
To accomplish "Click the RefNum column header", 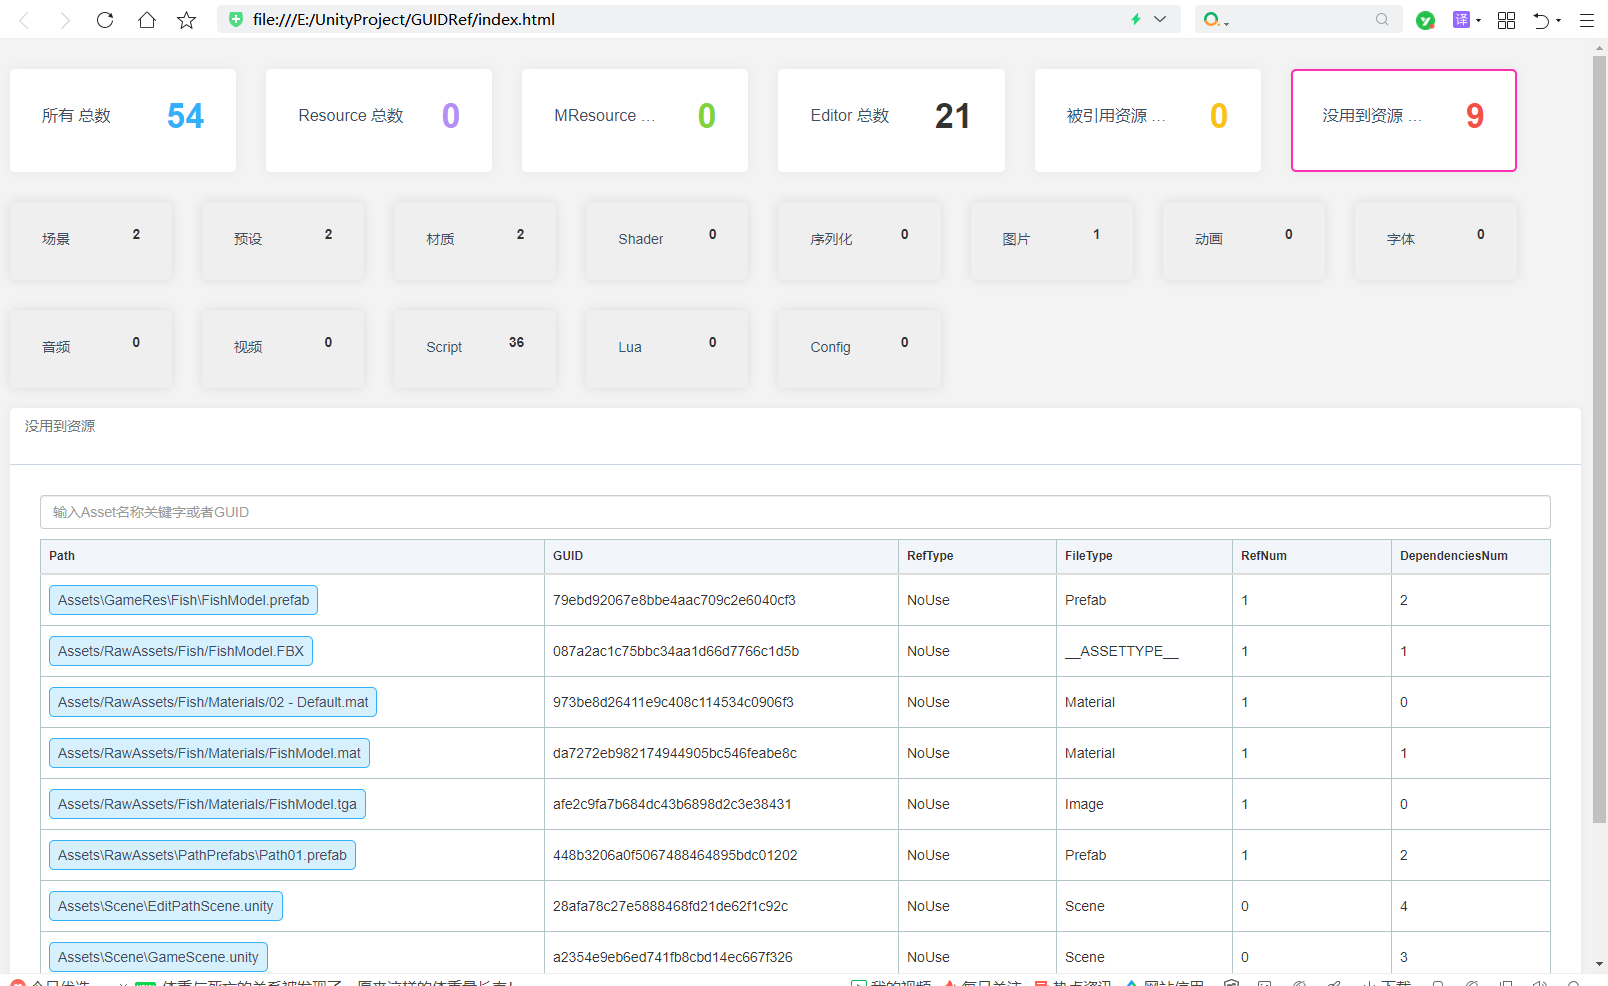I will (1311, 556).
